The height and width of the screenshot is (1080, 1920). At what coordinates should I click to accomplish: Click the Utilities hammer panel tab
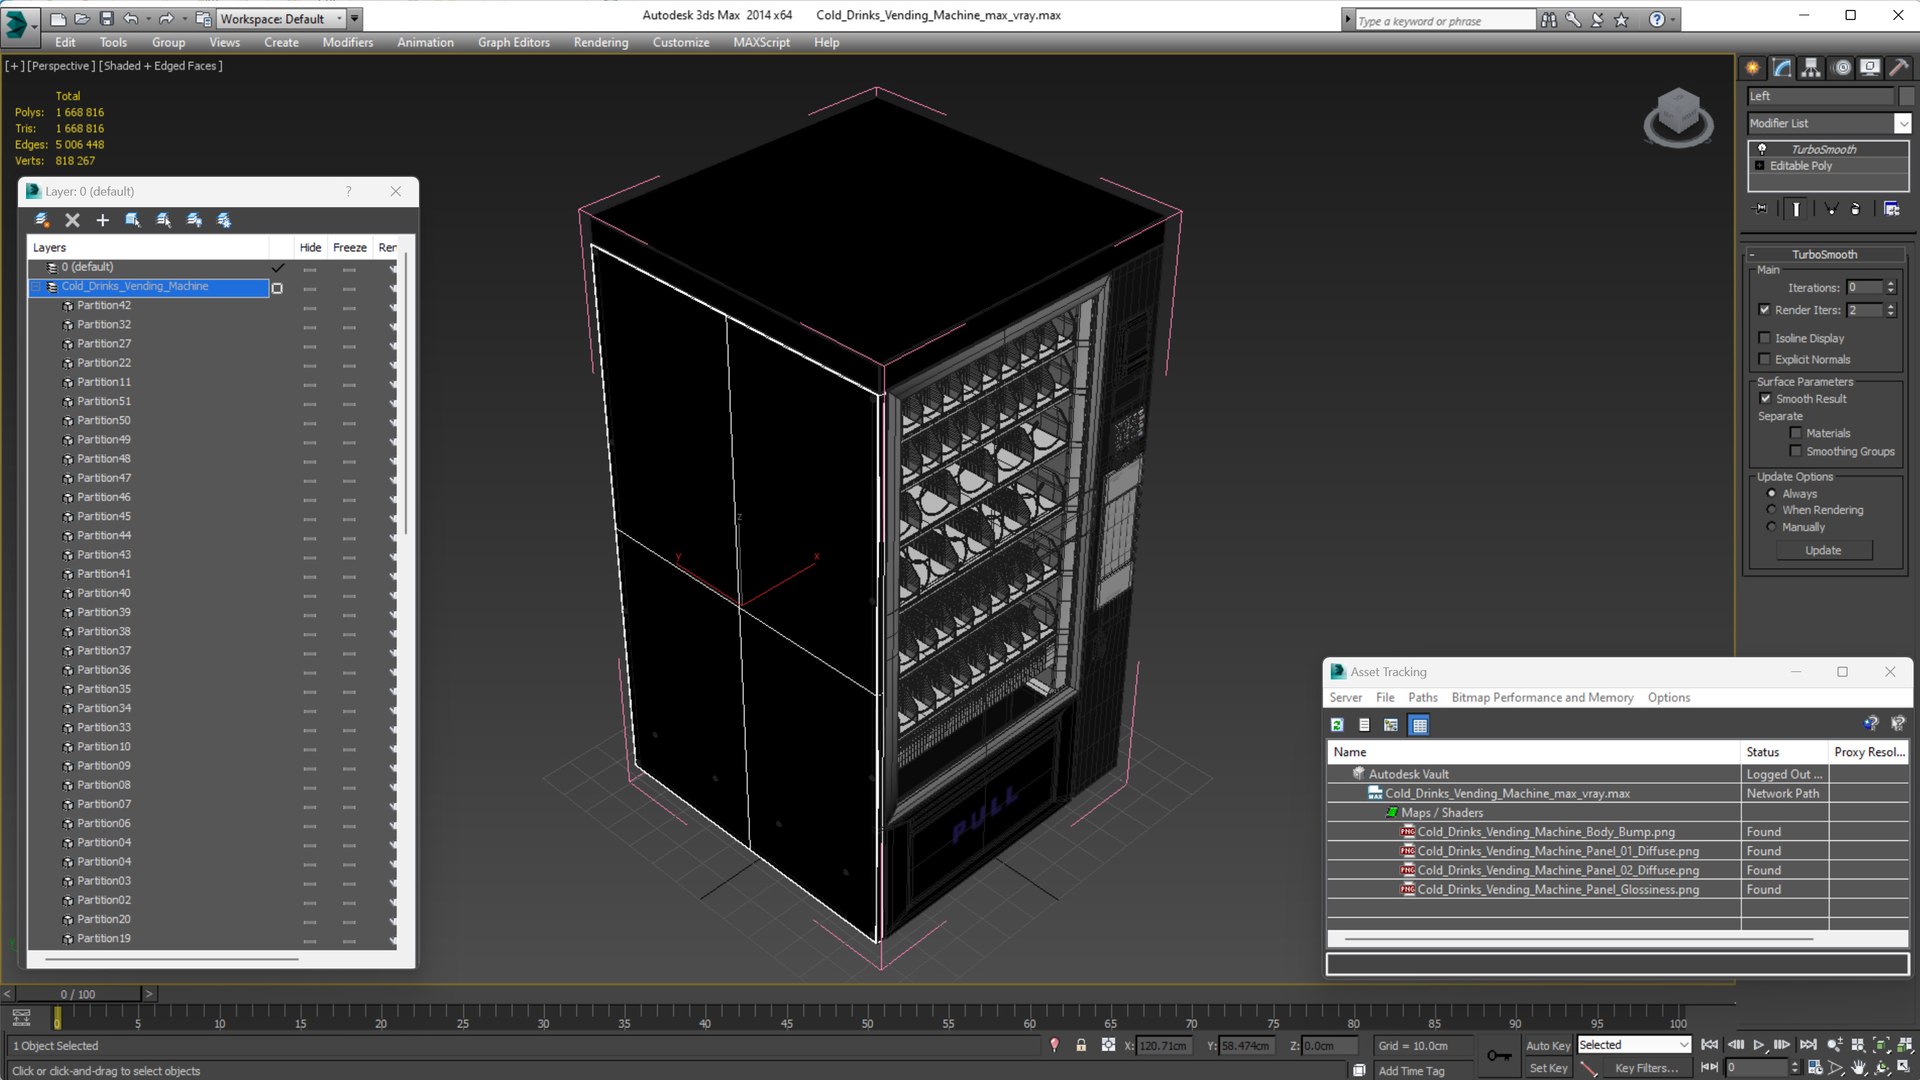coord(1899,68)
